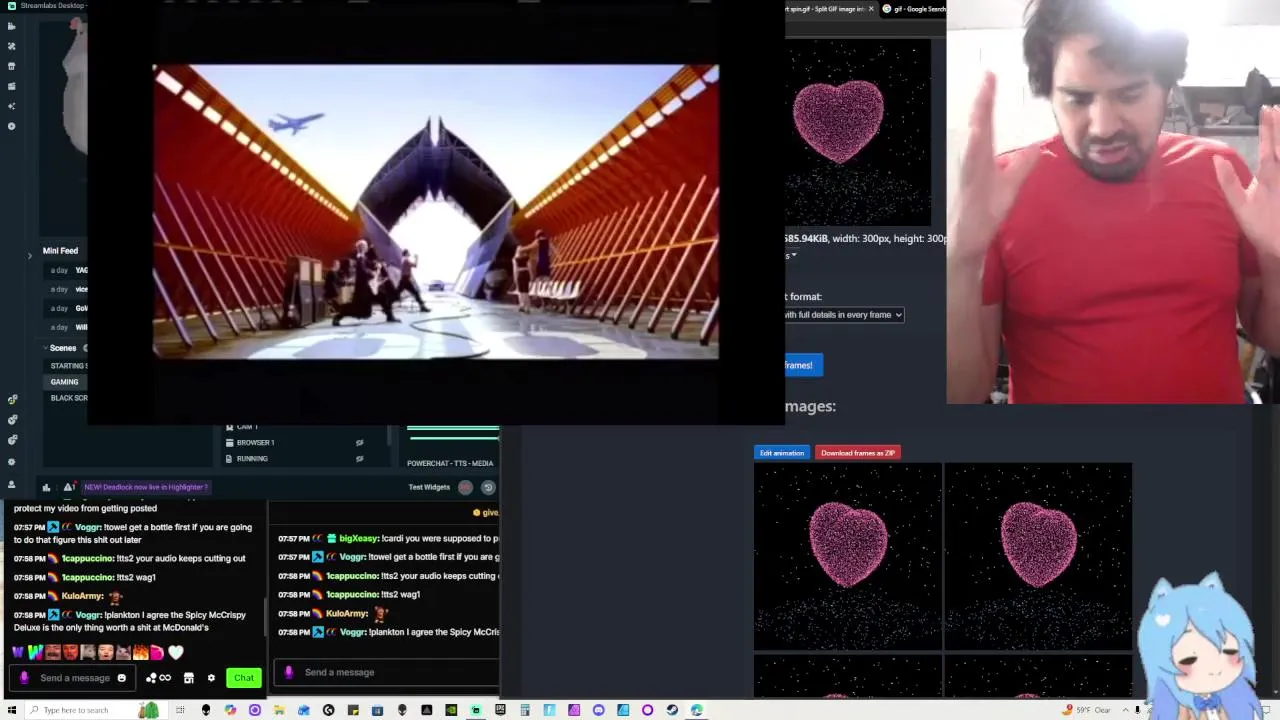This screenshot has width=1280, height=720.
Task: Click the fire emote in emote bar
Action: [x=140, y=653]
